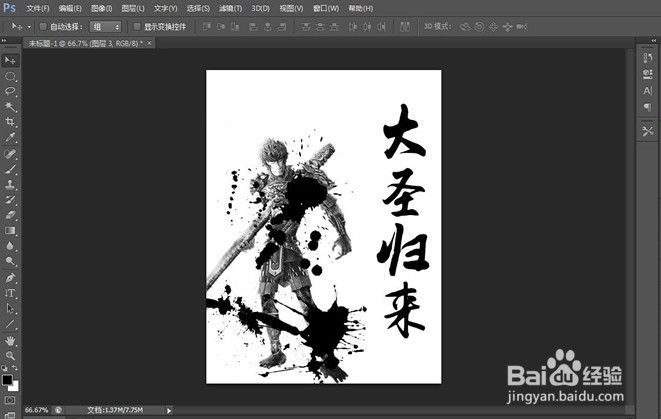Open the 3D(D) menu
Image resolution: width=661 pixels, height=419 pixels.
click(x=261, y=8)
